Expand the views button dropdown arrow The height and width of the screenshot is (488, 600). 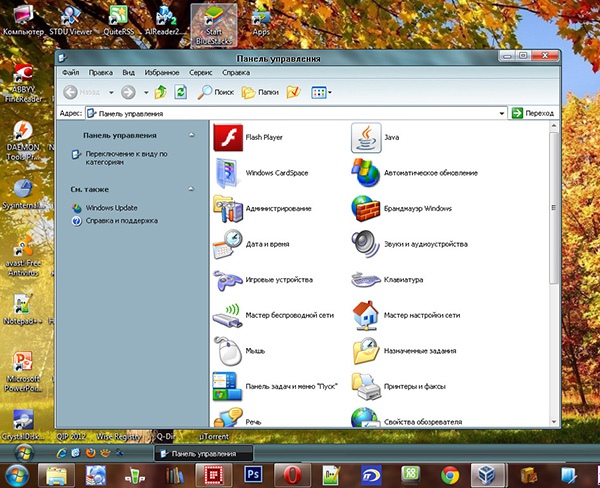[330, 92]
